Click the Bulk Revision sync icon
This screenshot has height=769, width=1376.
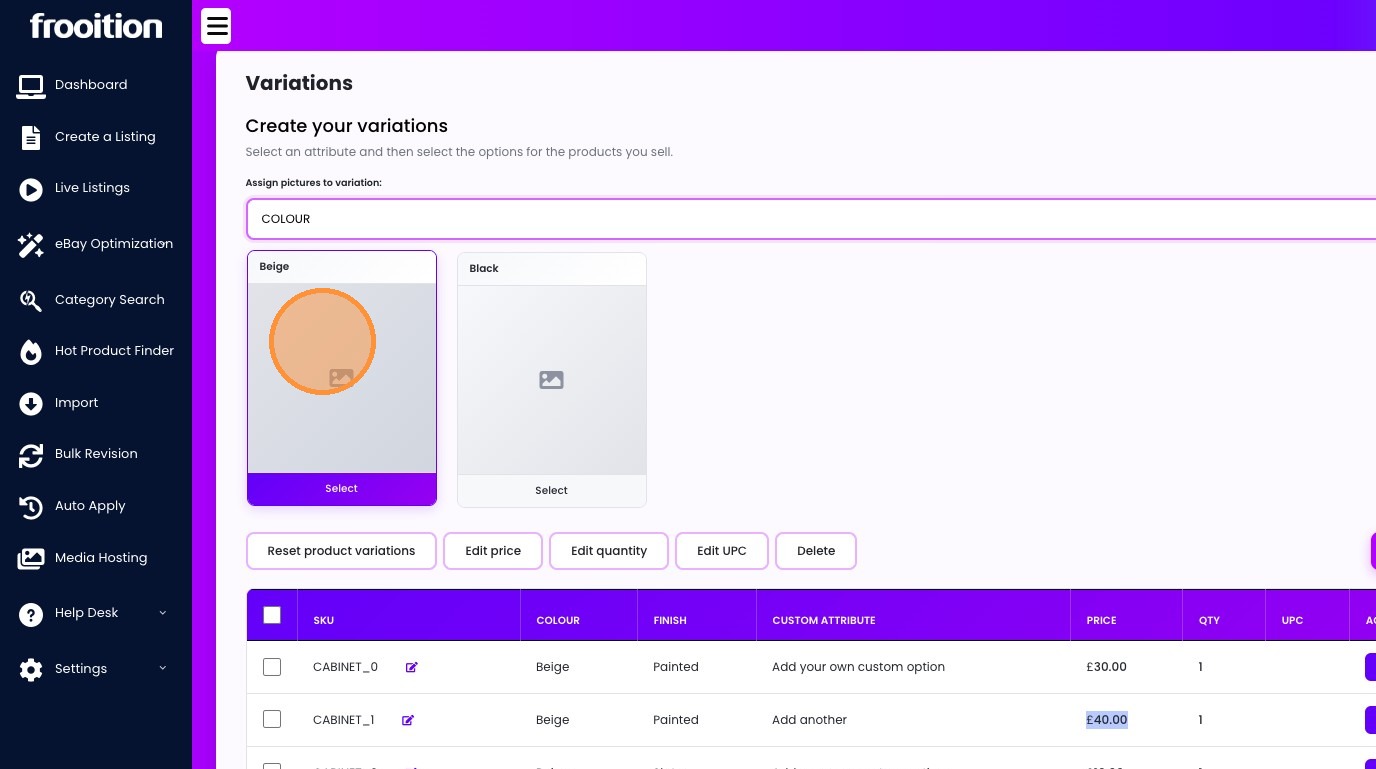pos(31,455)
